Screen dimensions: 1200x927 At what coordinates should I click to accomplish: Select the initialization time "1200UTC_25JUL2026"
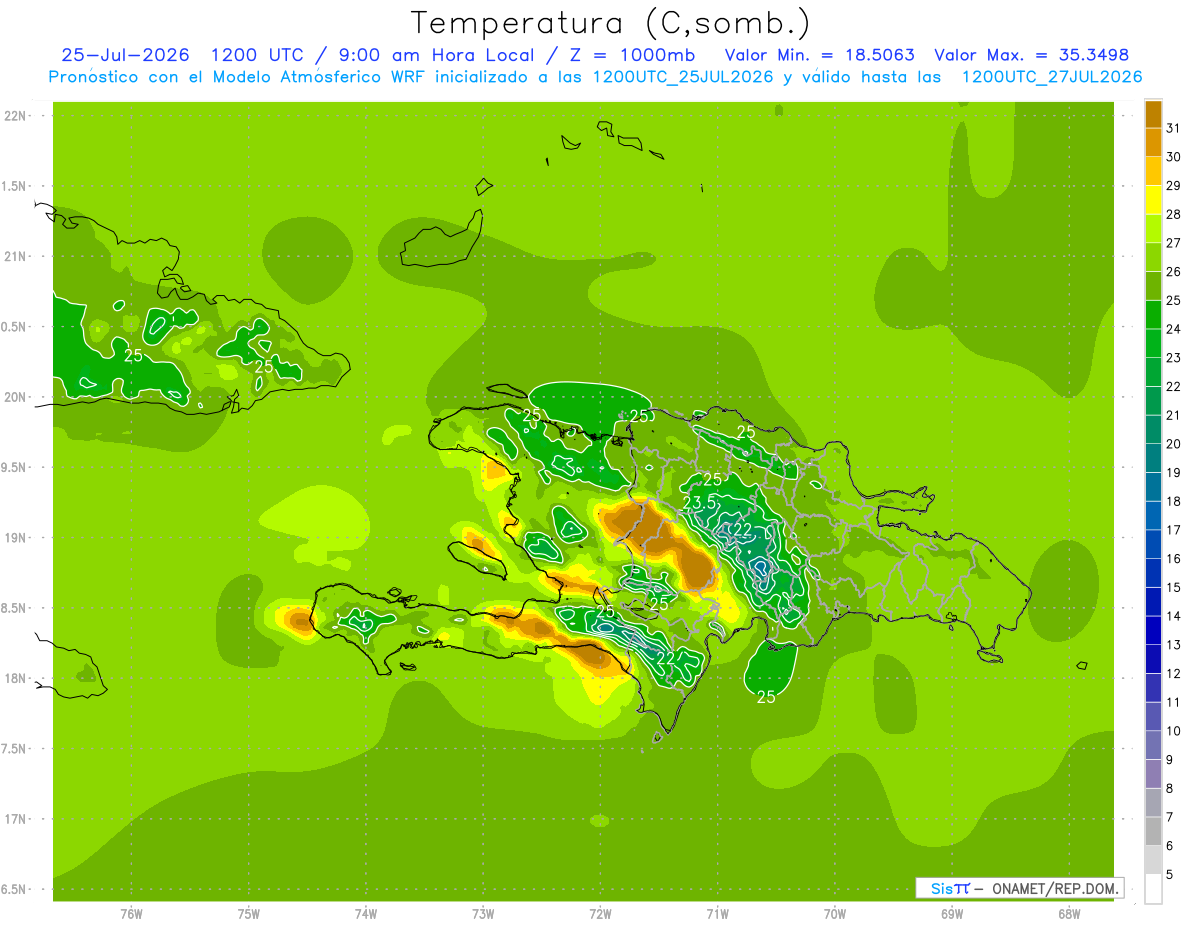(x=683, y=77)
